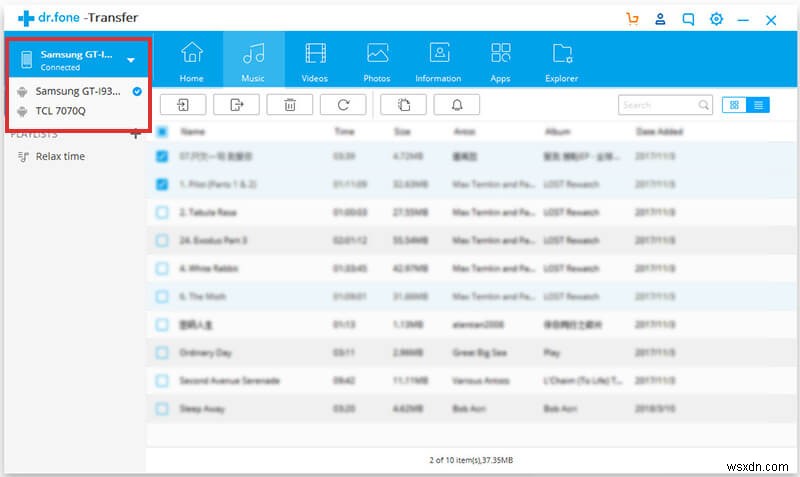Toggle the select-all checkbox in header
Viewport: 800px width, 477px height.
point(162,131)
